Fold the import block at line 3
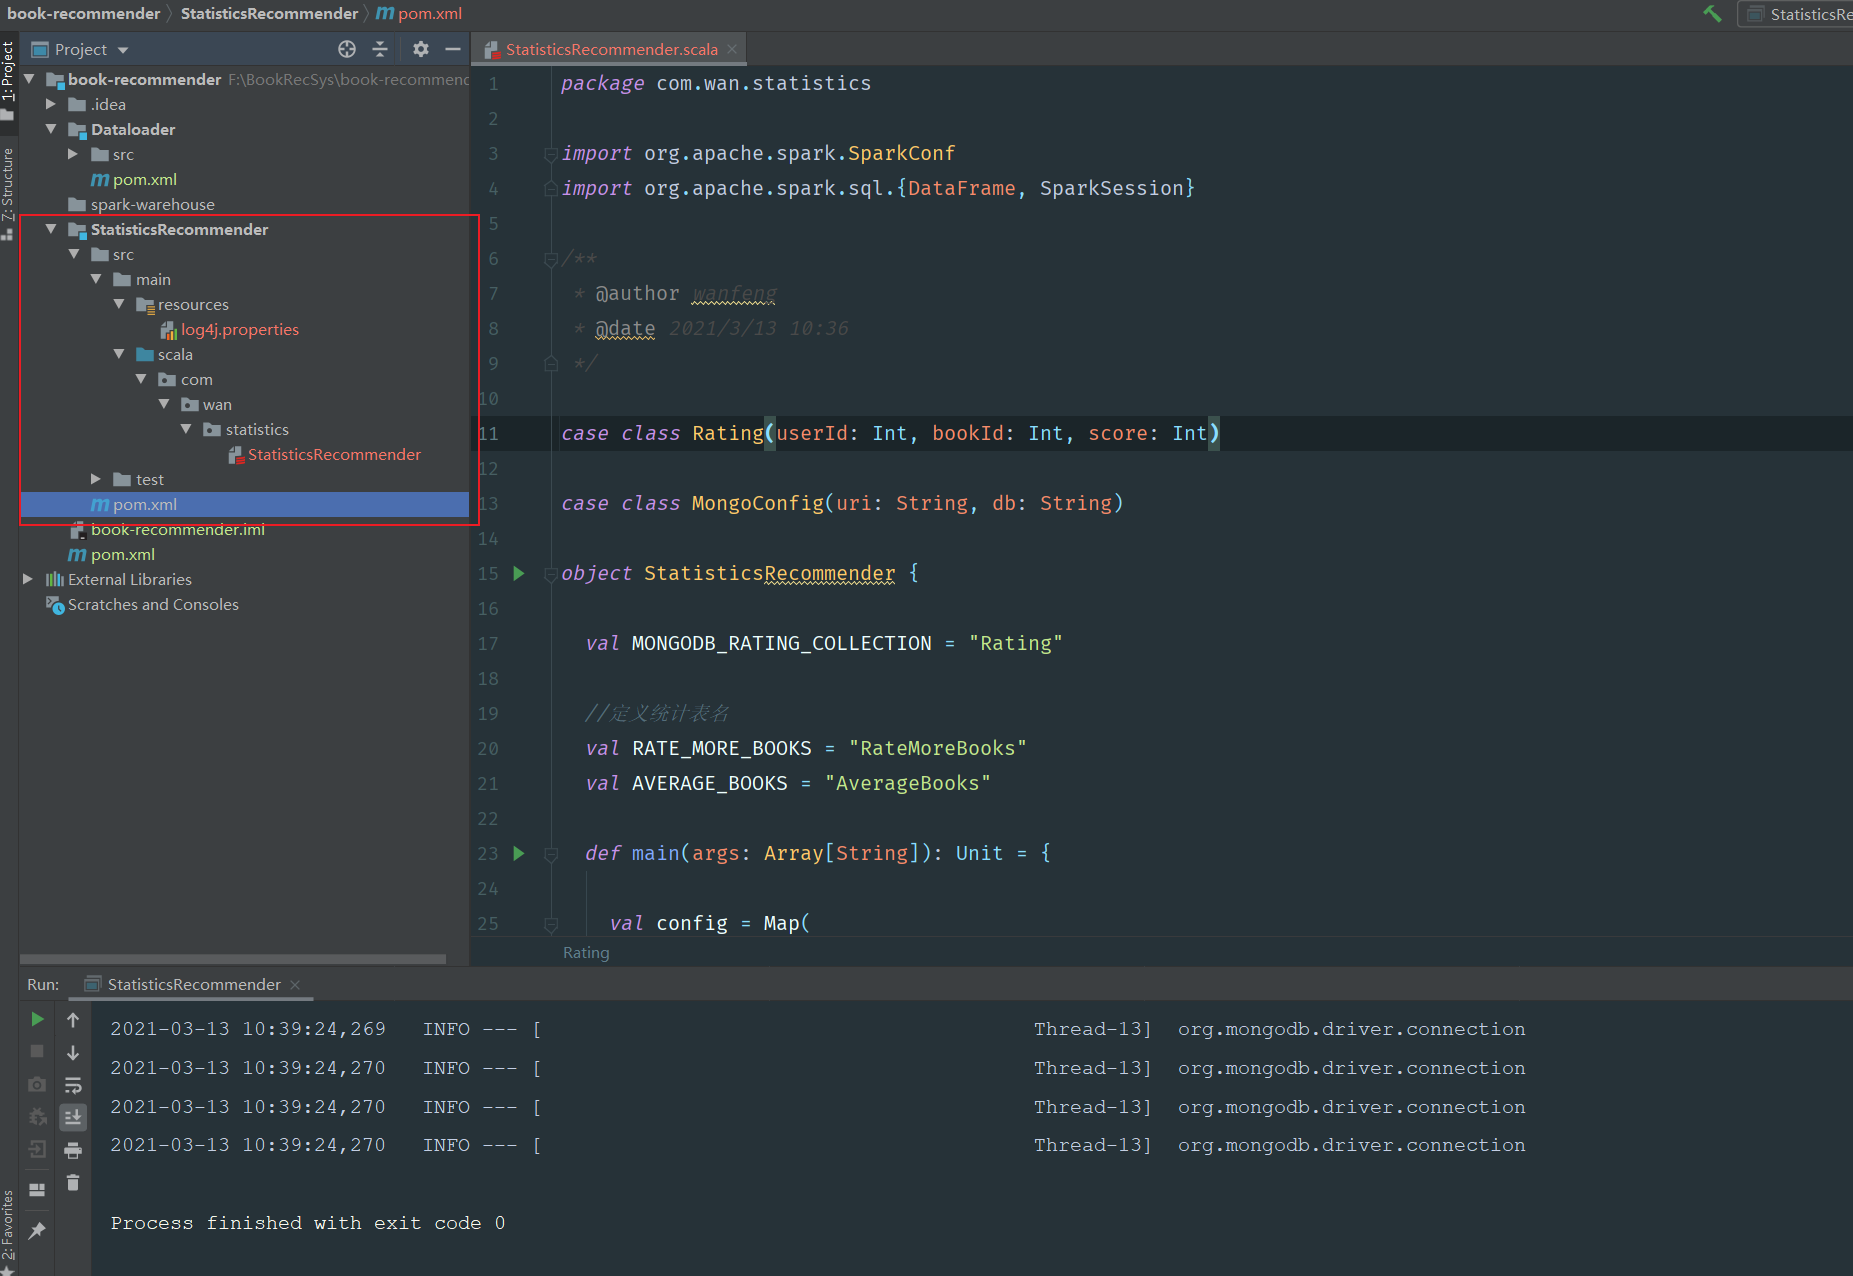Screen dimensions: 1853x1276 click(550, 154)
